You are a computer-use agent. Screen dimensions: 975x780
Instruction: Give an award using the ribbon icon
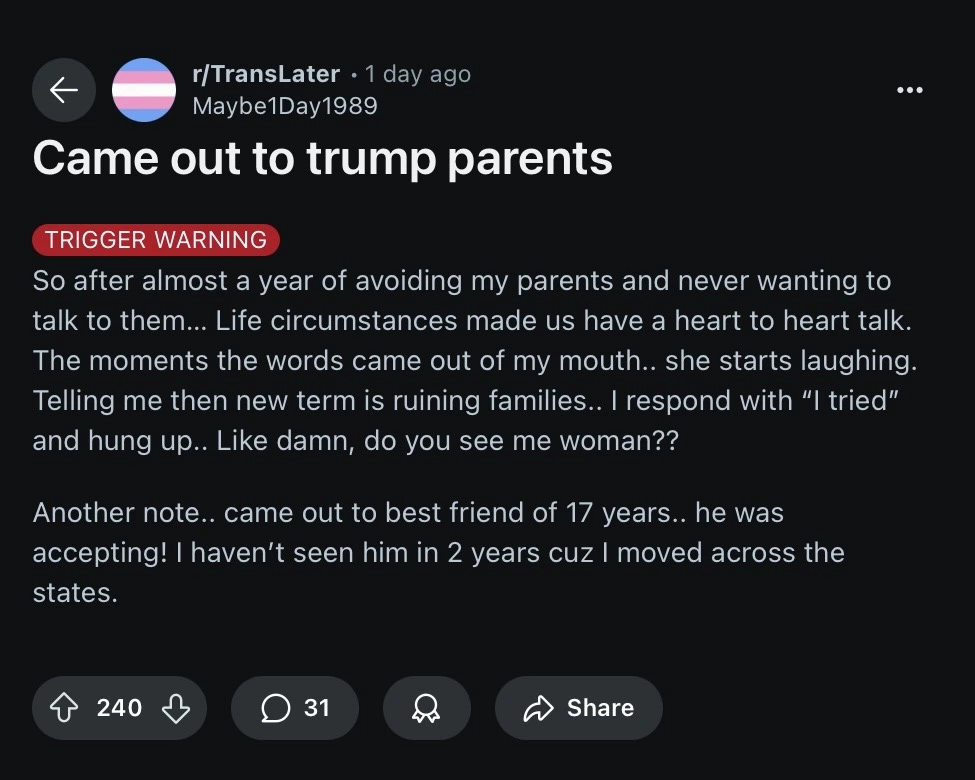pos(427,708)
